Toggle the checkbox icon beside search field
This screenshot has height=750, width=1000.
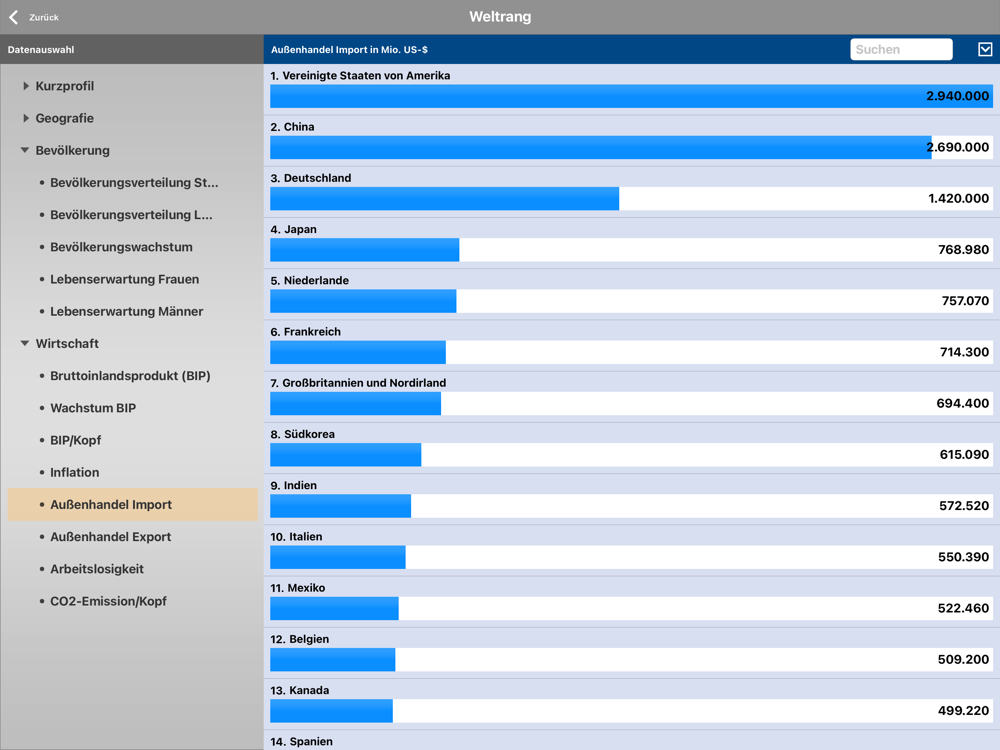(985, 49)
